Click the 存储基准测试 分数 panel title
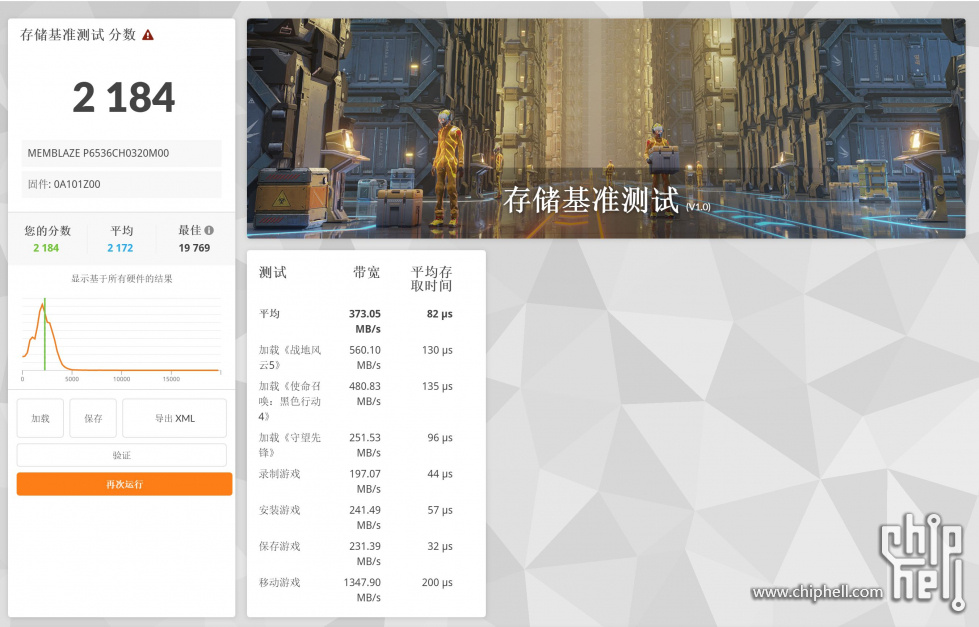 click(78, 35)
